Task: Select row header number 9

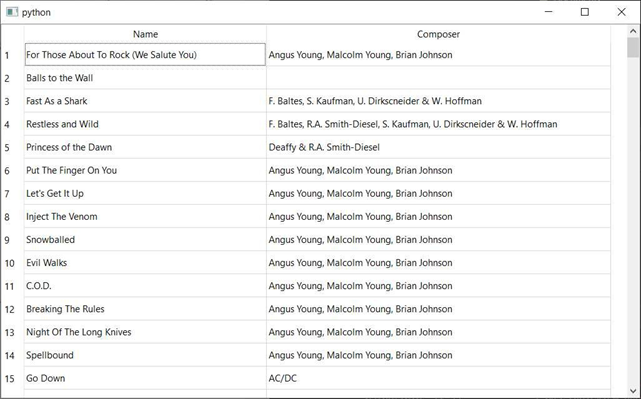Action: [x=12, y=240]
